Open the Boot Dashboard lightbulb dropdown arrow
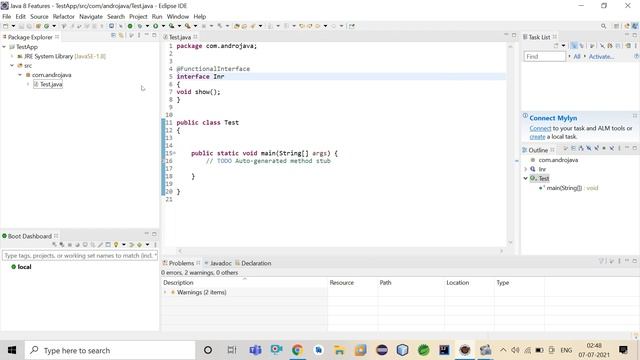Viewport: 640px width, 360px height. (x=123, y=245)
